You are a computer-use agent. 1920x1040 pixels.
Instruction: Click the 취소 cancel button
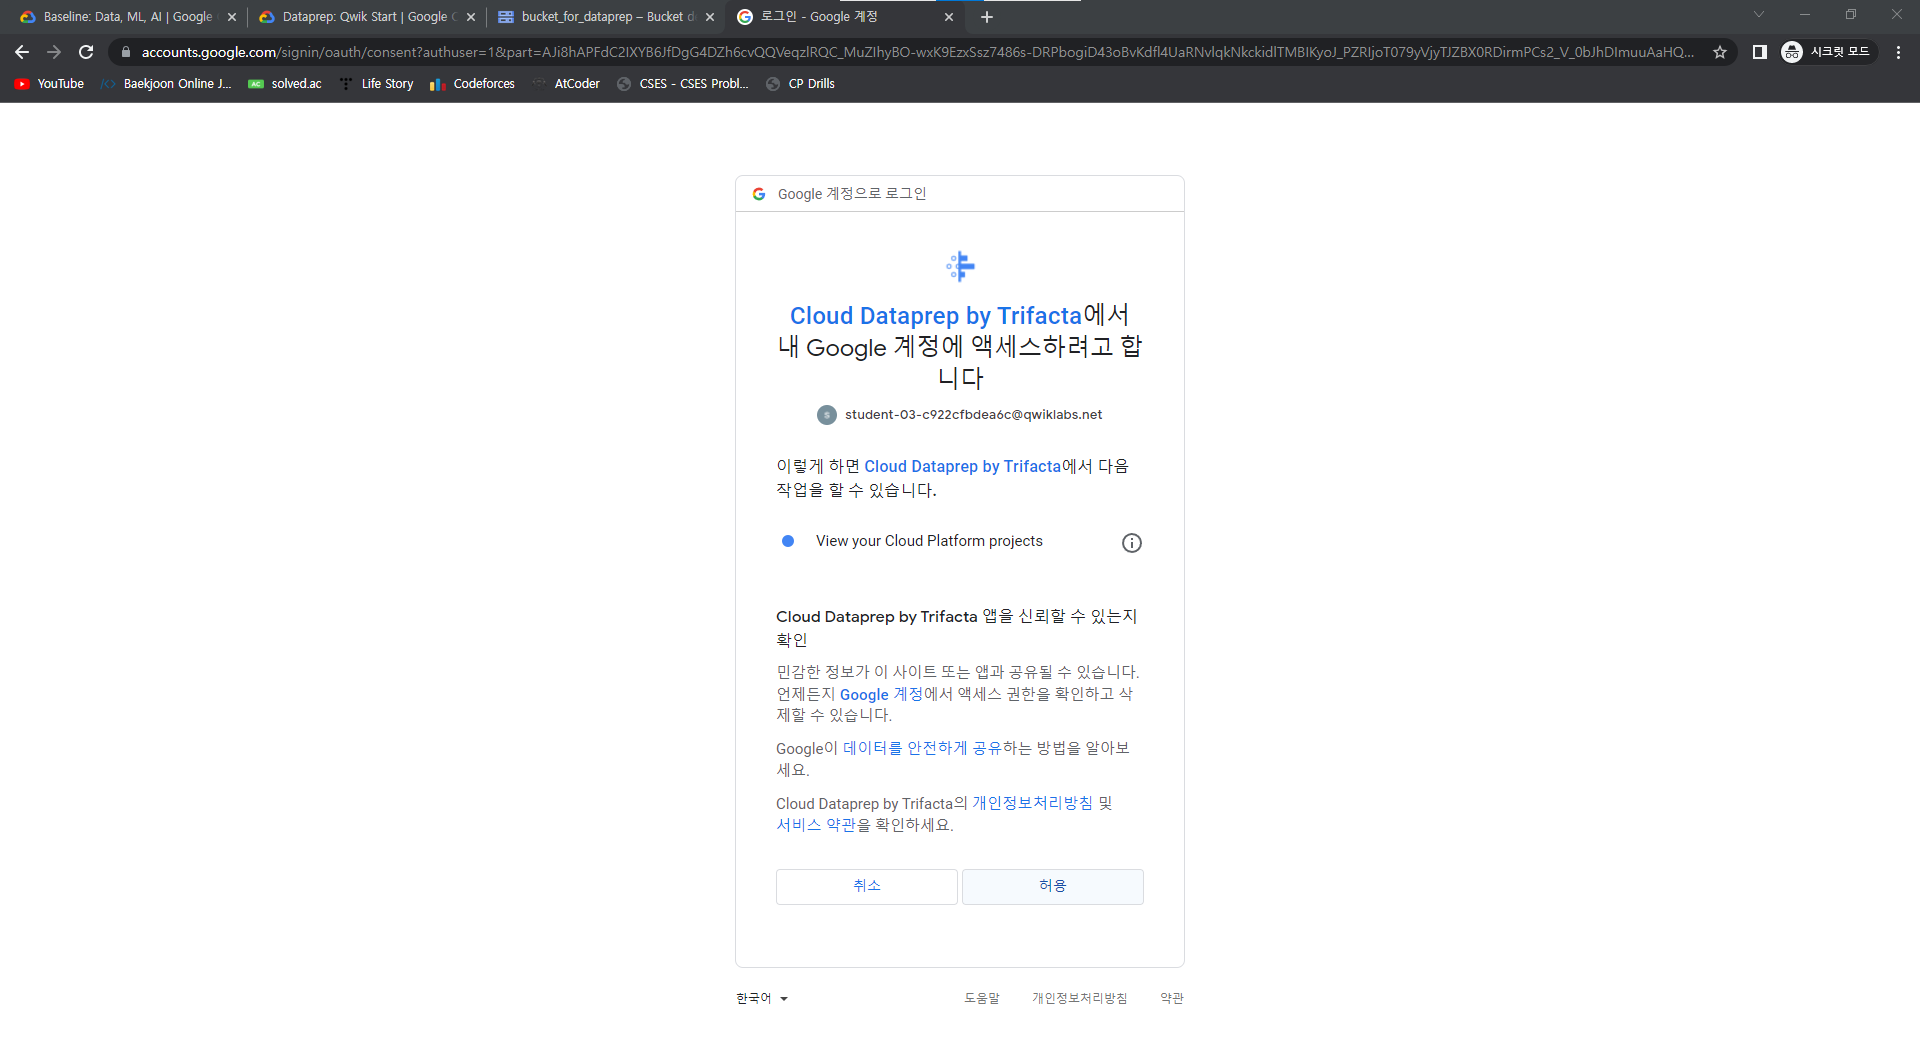(x=867, y=887)
